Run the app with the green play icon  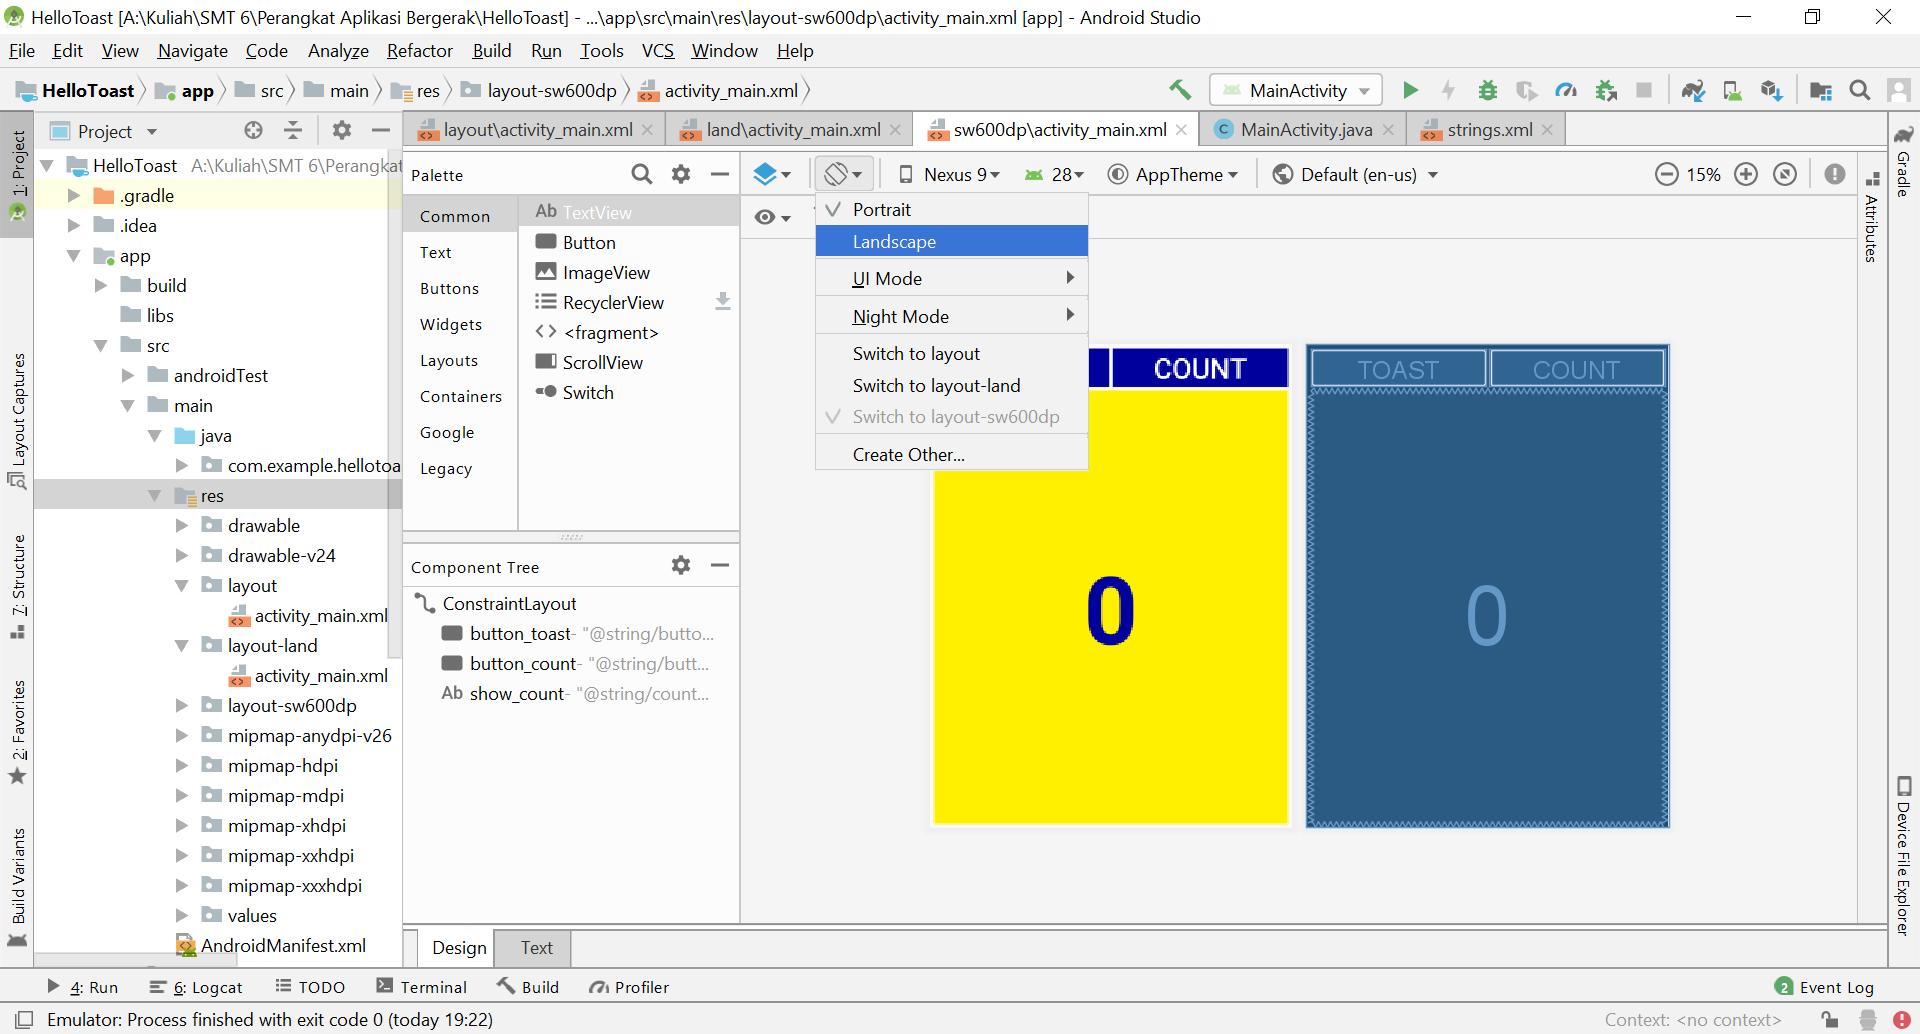pos(1410,89)
